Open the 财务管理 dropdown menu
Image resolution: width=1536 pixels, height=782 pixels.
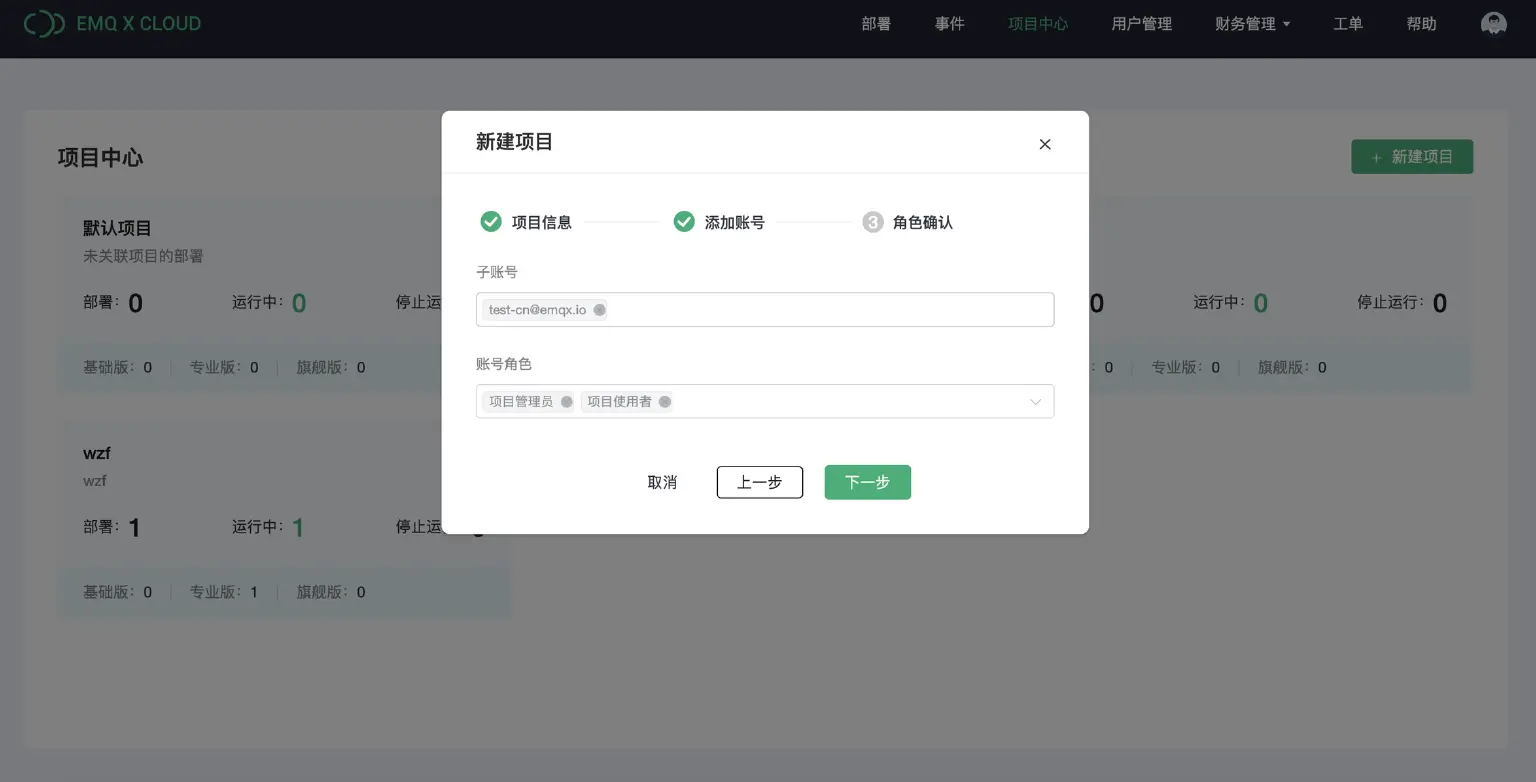click(1251, 23)
